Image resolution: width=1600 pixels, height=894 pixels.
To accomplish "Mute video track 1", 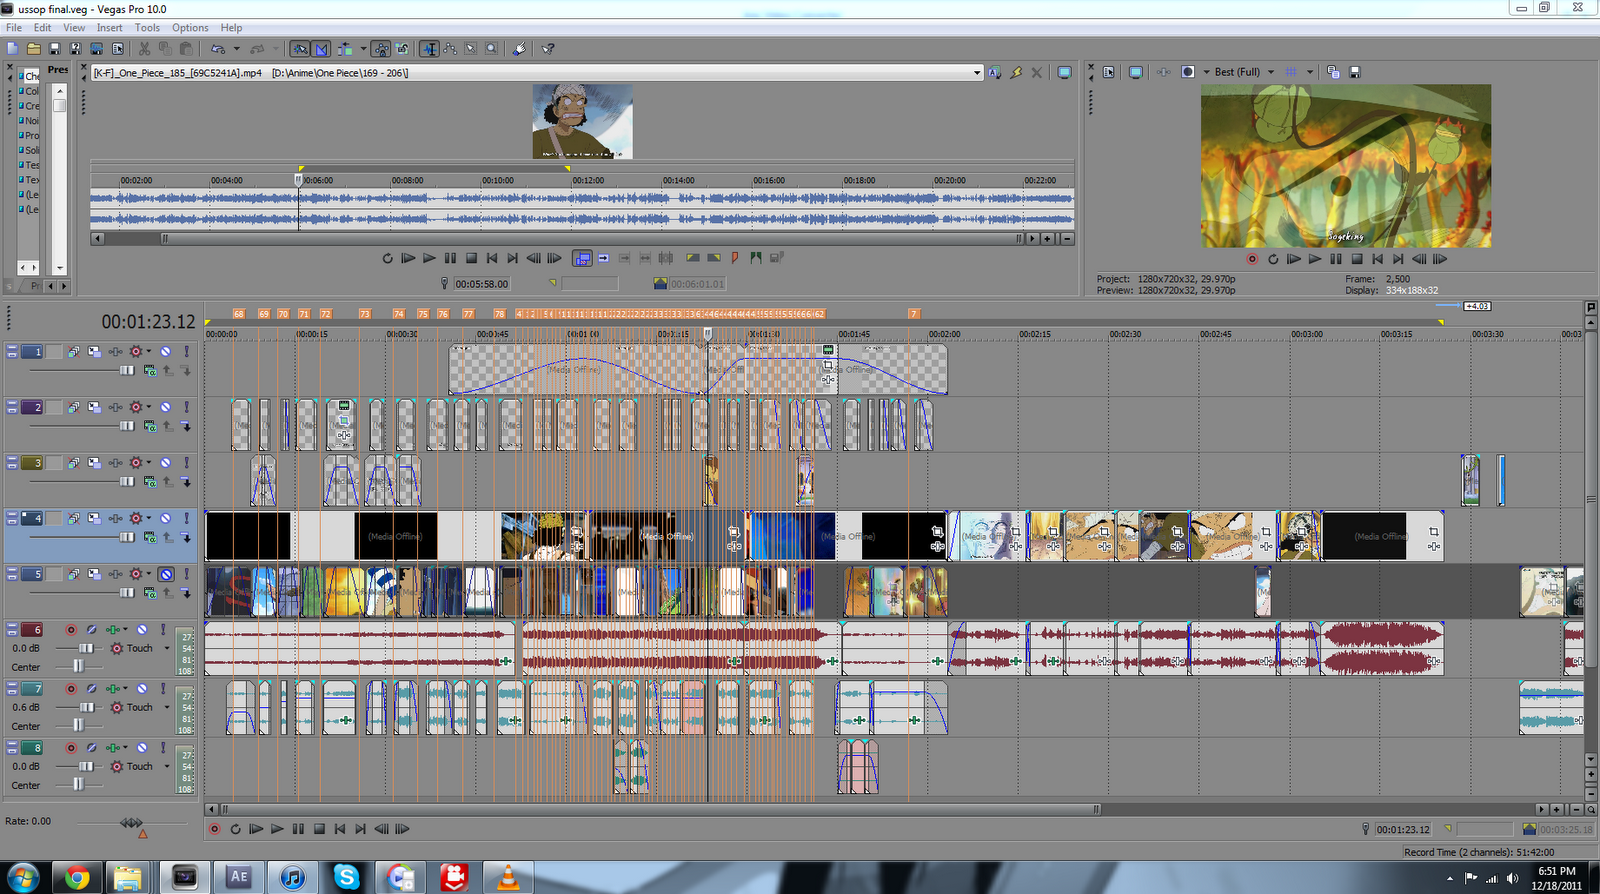I will point(166,352).
